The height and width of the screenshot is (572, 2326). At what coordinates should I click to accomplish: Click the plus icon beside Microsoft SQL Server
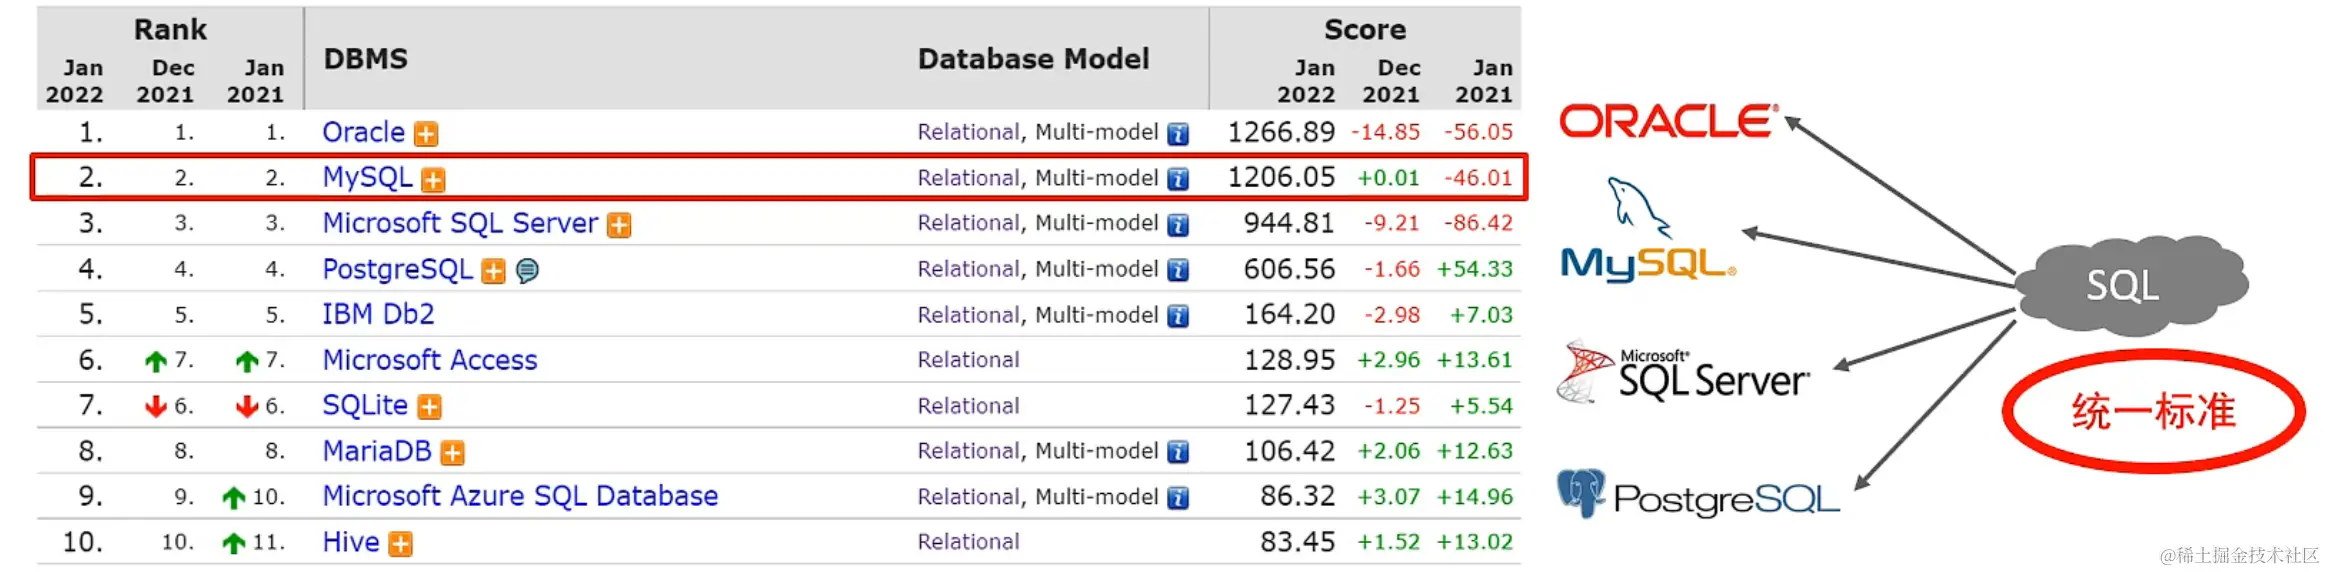click(x=619, y=225)
